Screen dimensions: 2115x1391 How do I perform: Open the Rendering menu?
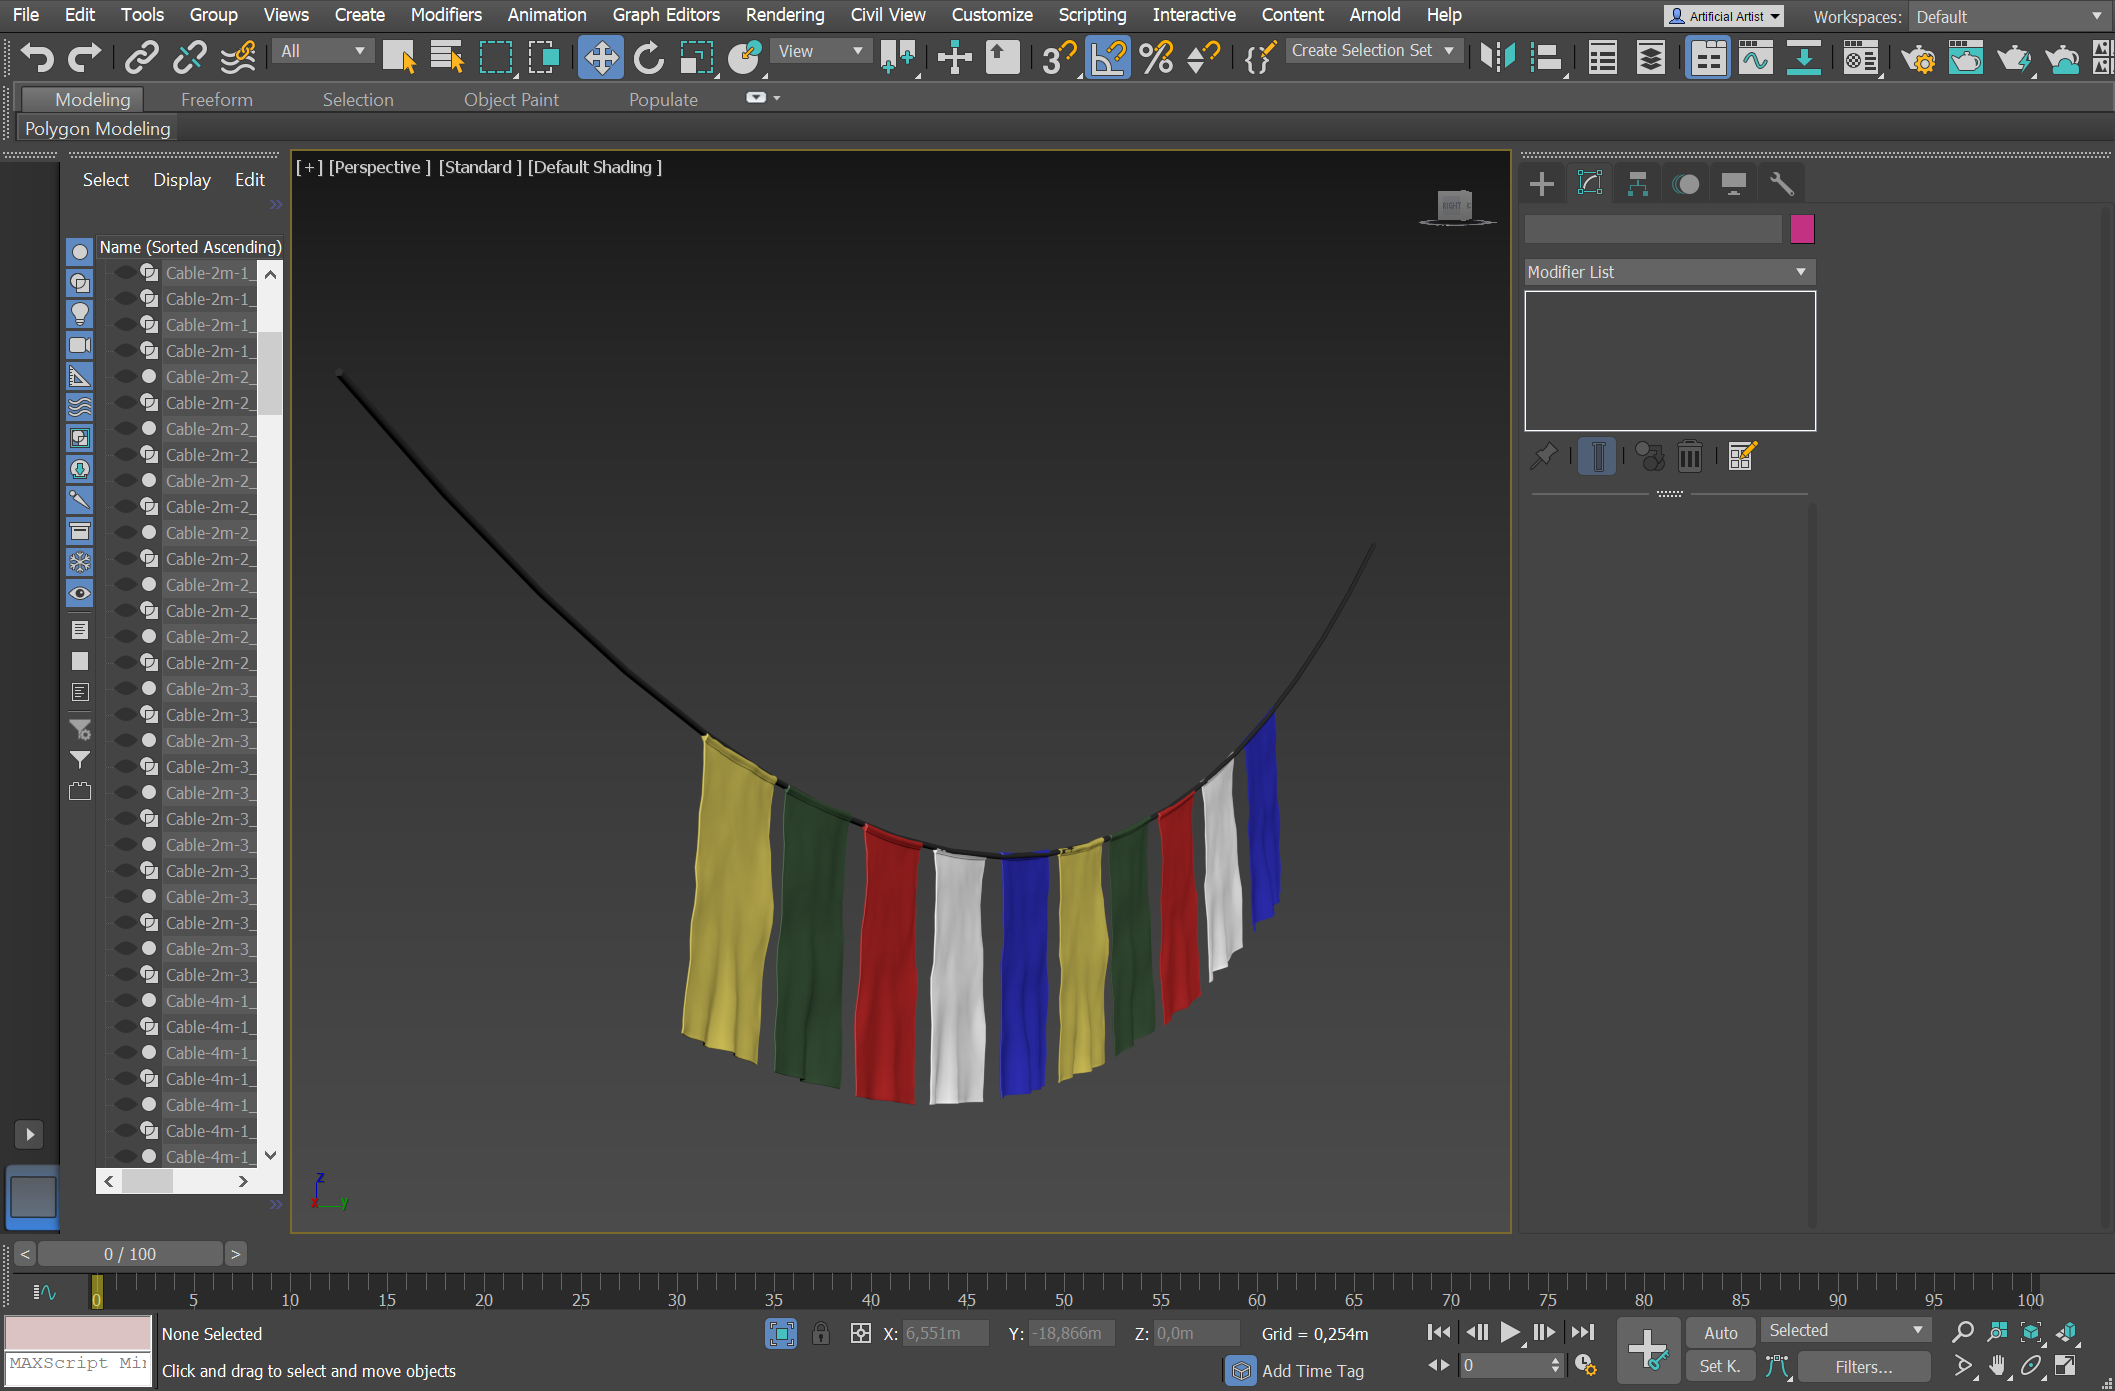[785, 14]
